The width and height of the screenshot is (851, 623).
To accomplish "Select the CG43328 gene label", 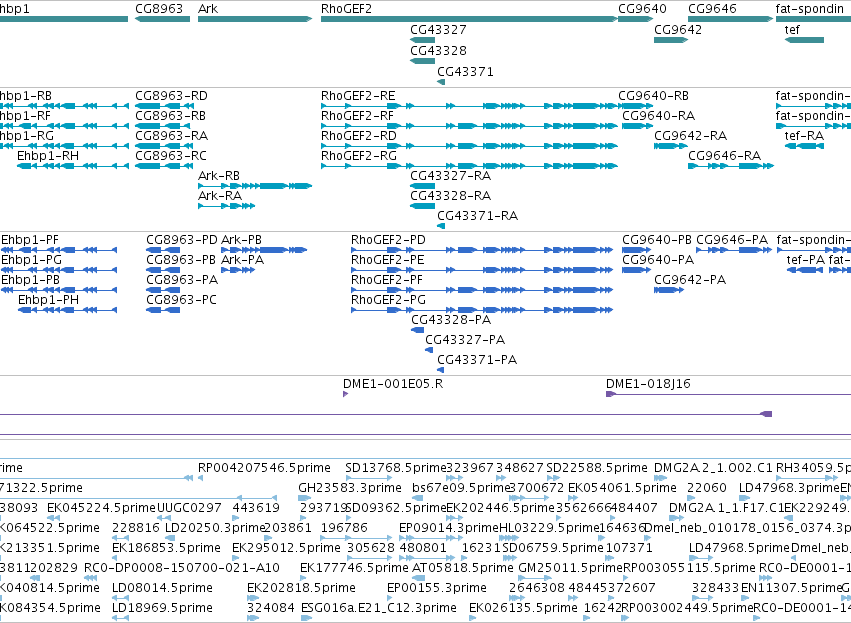I will (x=438, y=50).
